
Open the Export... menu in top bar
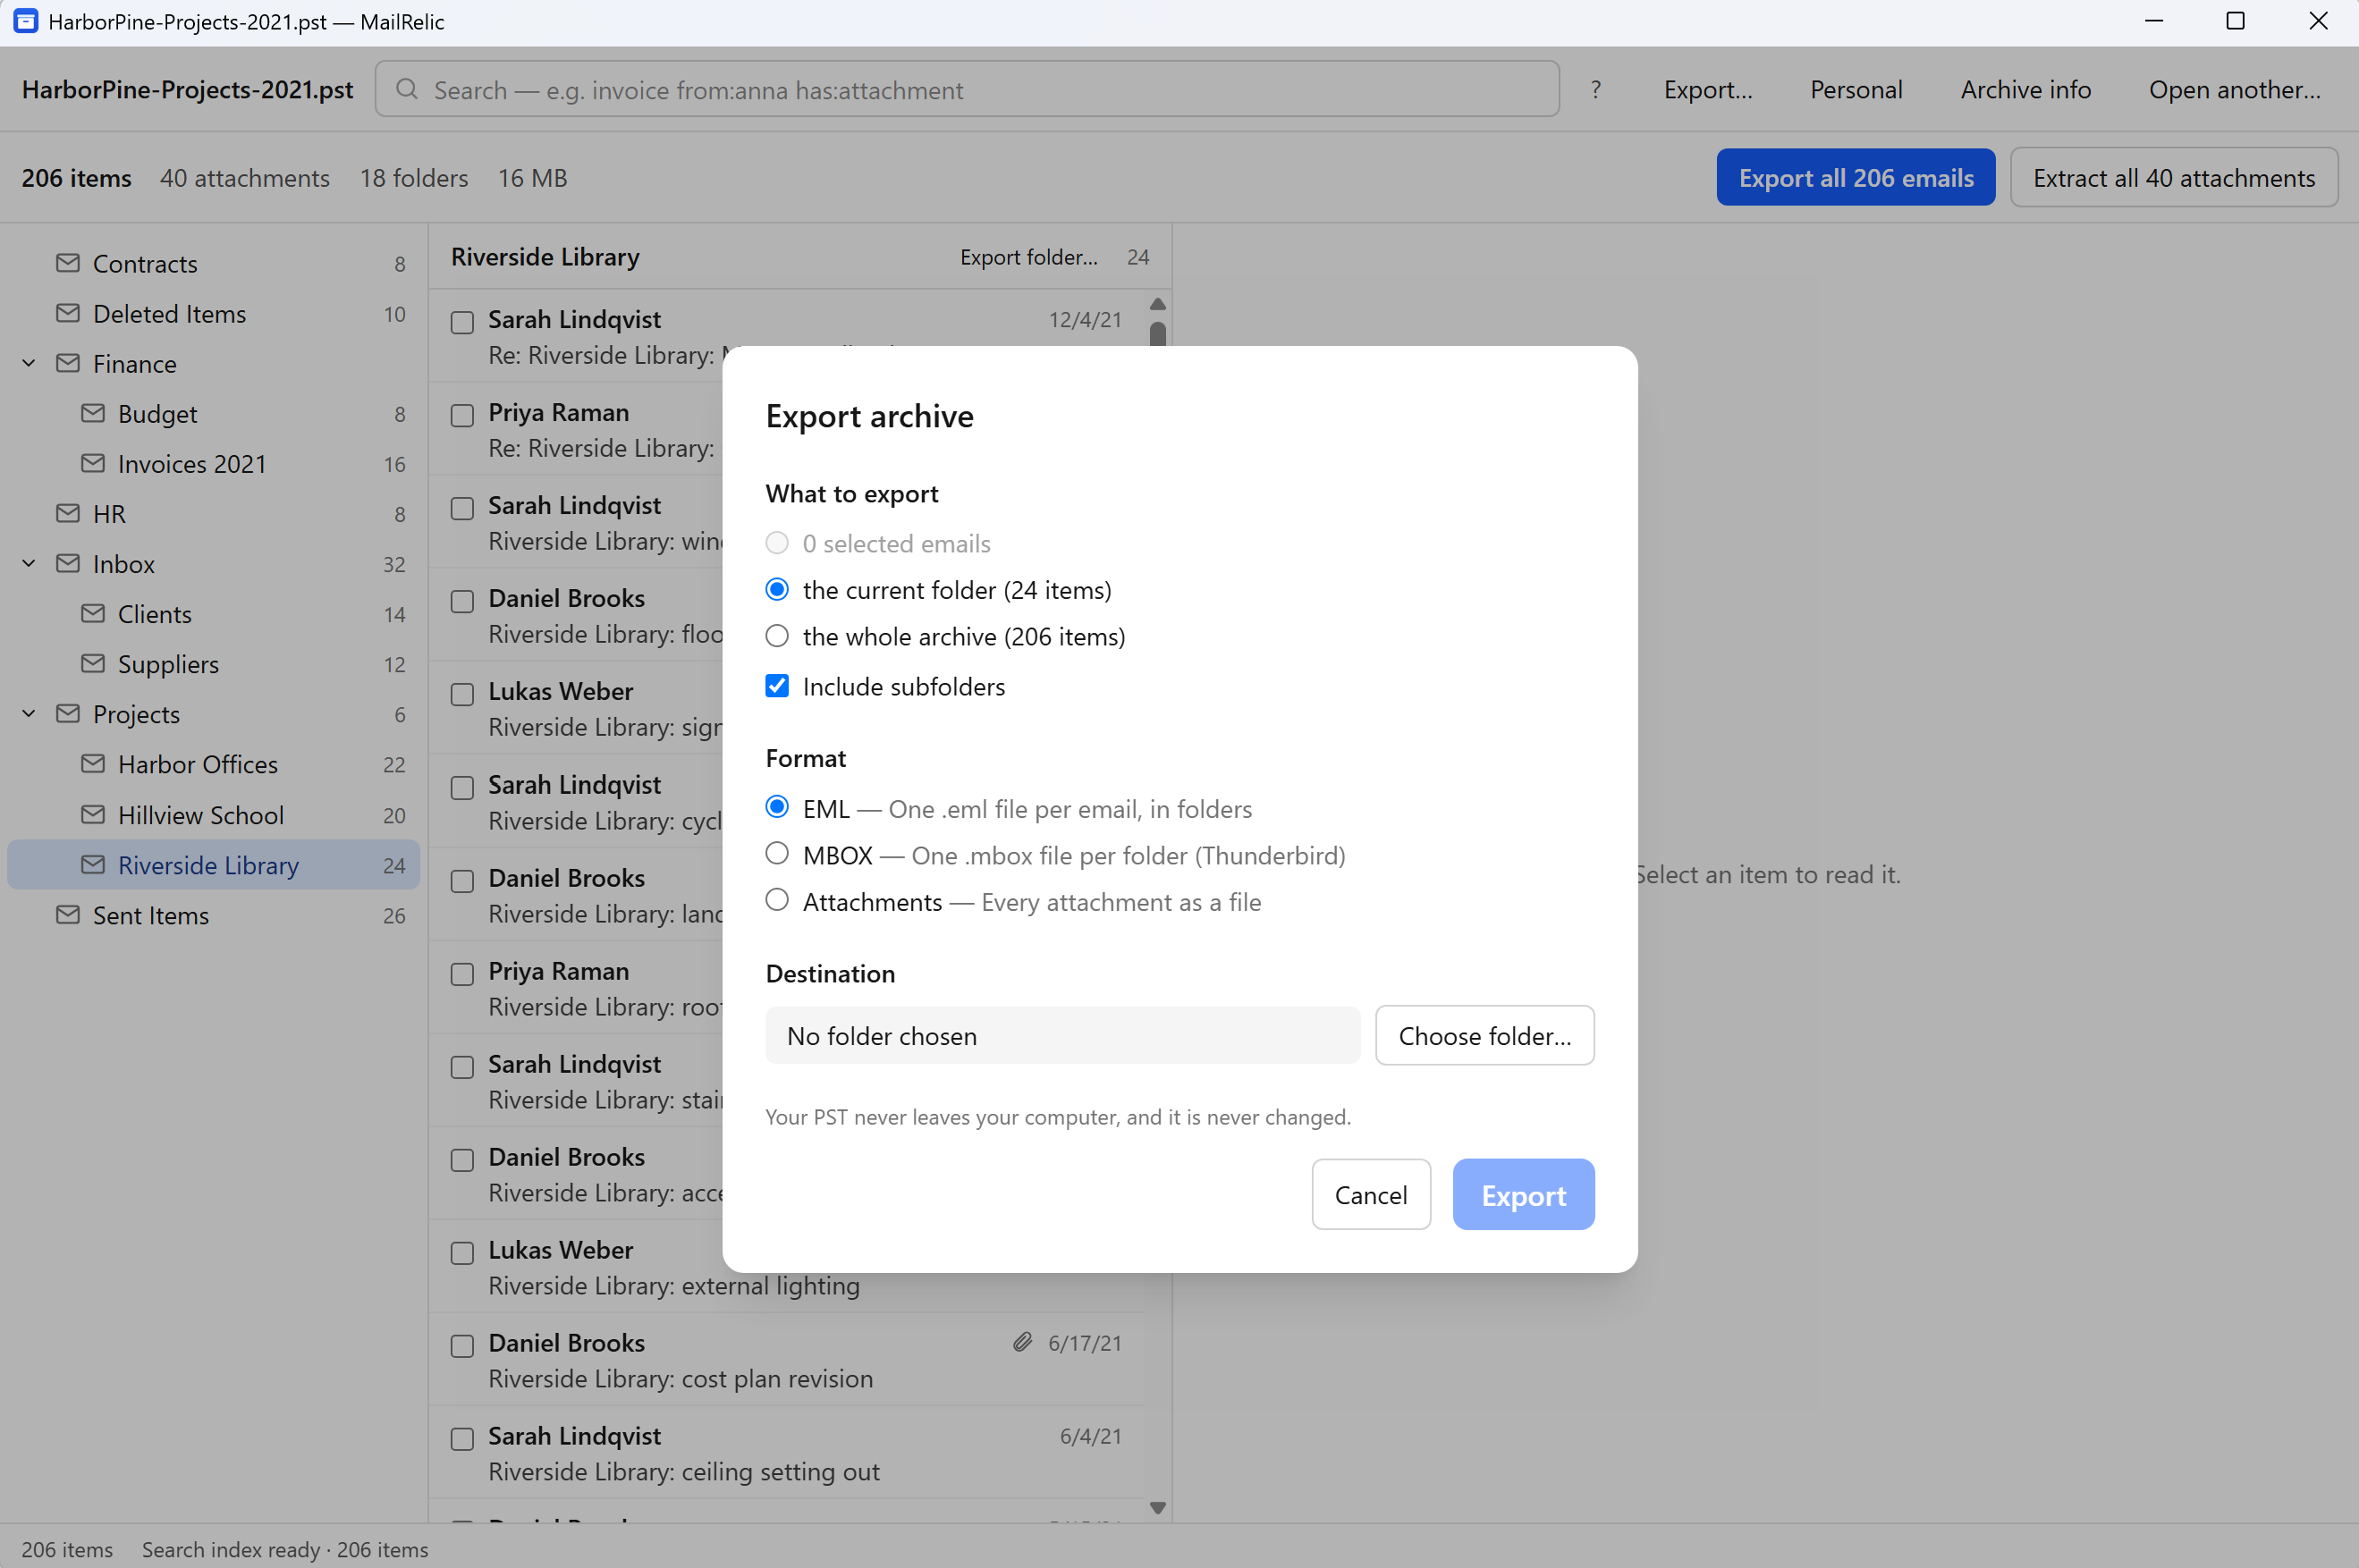point(1708,90)
